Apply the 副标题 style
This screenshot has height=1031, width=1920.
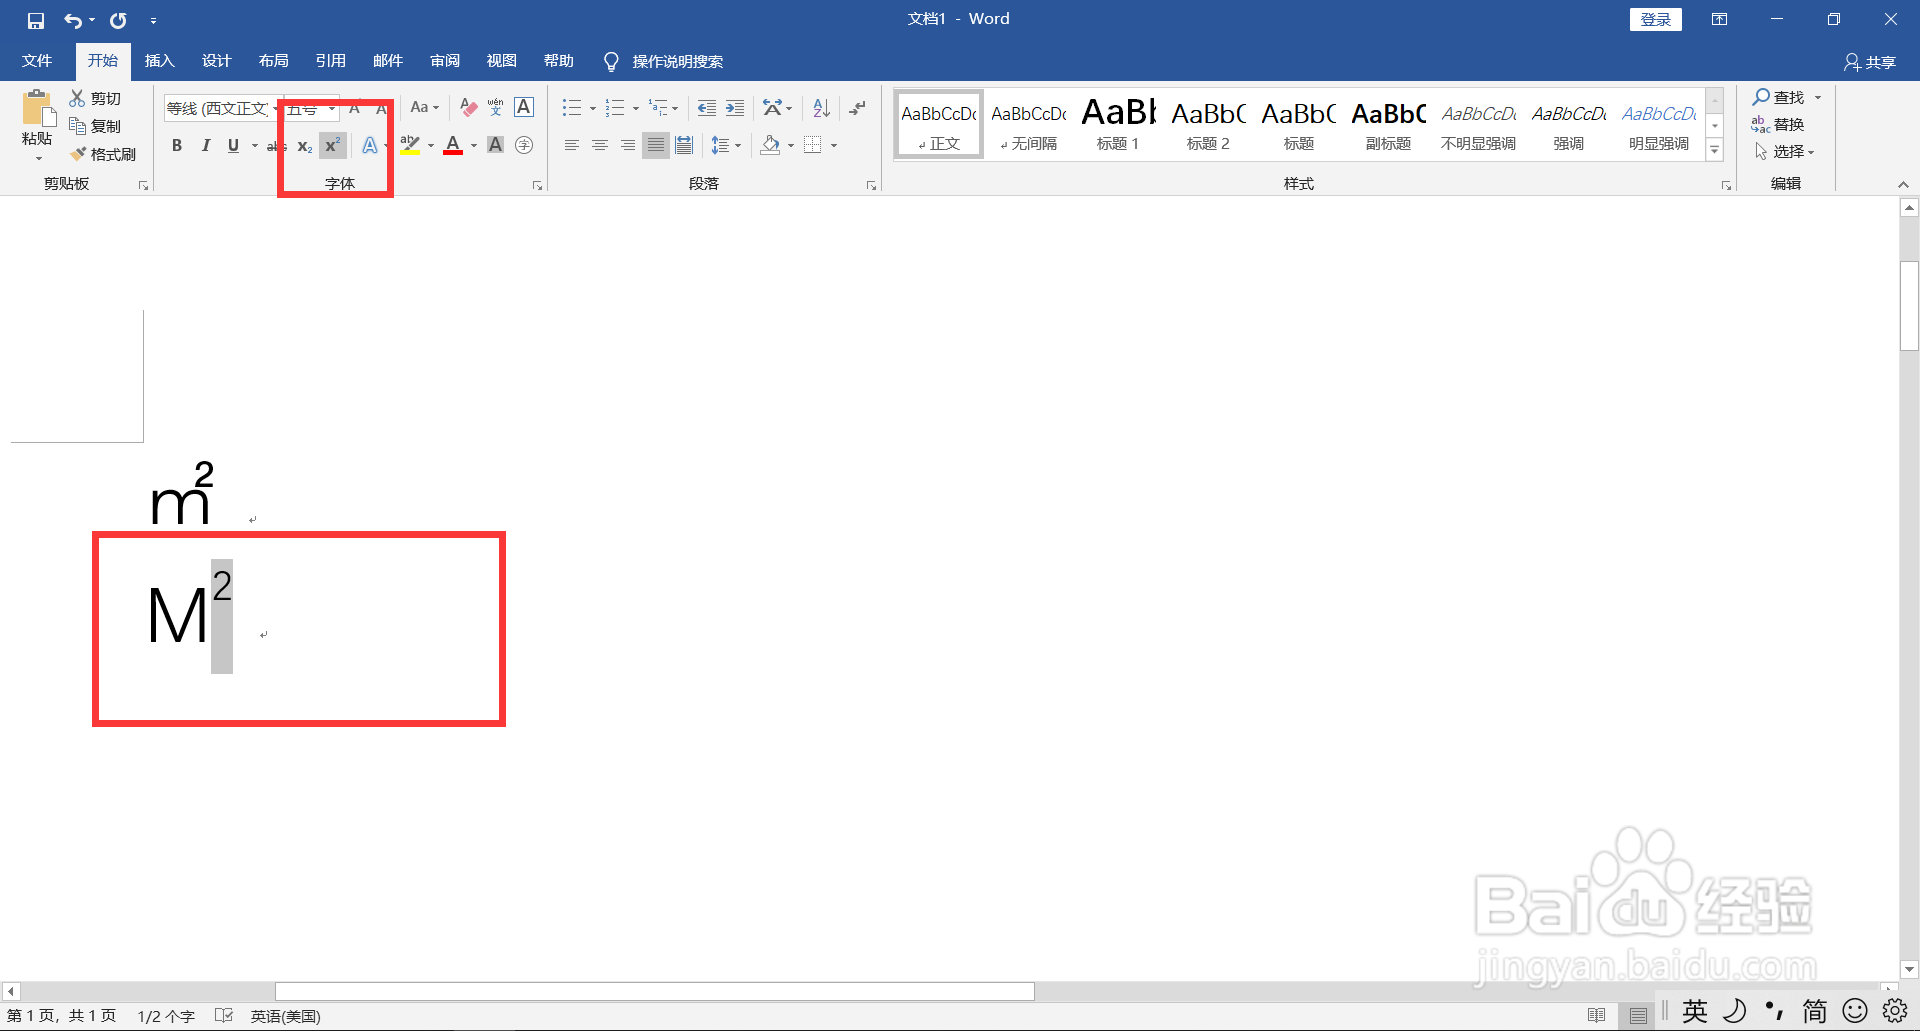1388,124
